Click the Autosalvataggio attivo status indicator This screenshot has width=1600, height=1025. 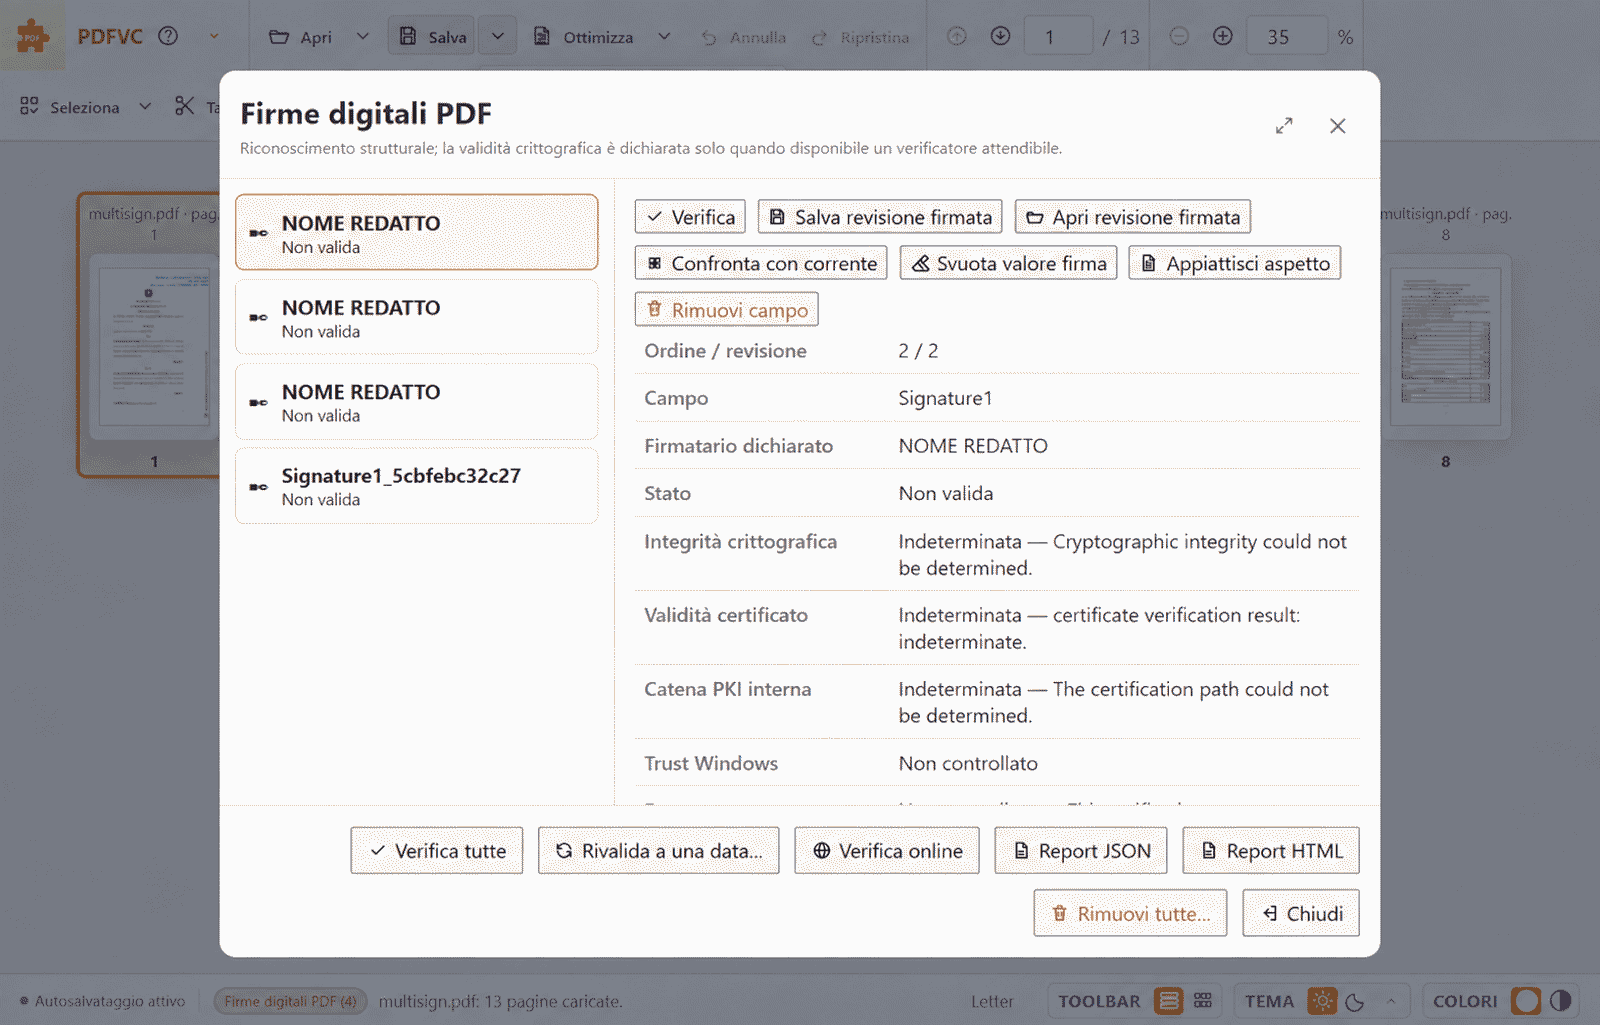(102, 1001)
